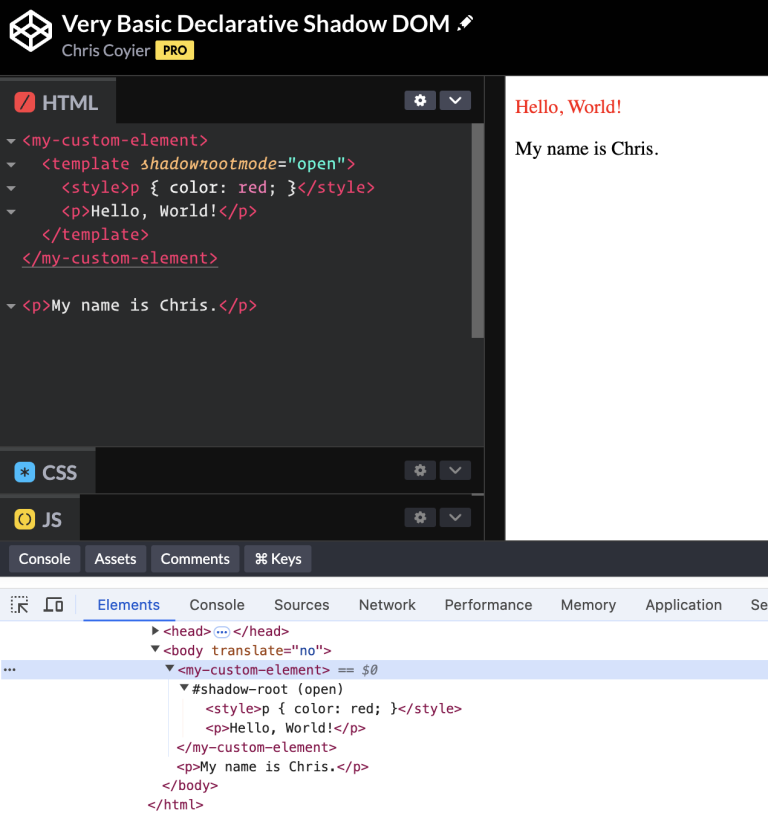Collapse the #shadow-root (open) node
The image size is (768, 816).
tap(184, 689)
